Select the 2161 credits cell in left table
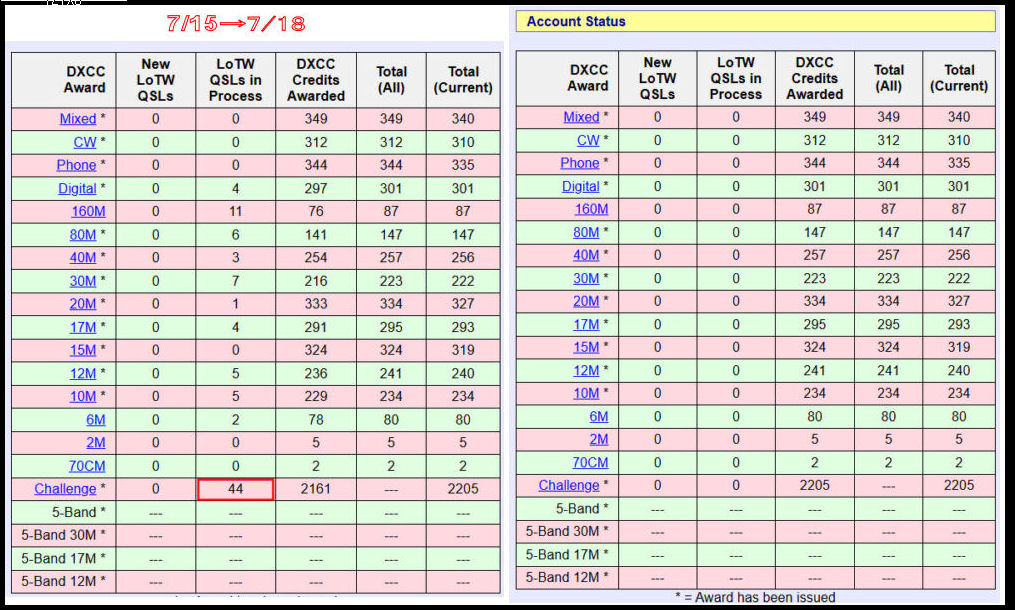The width and height of the screenshot is (1015, 610). coord(316,489)
